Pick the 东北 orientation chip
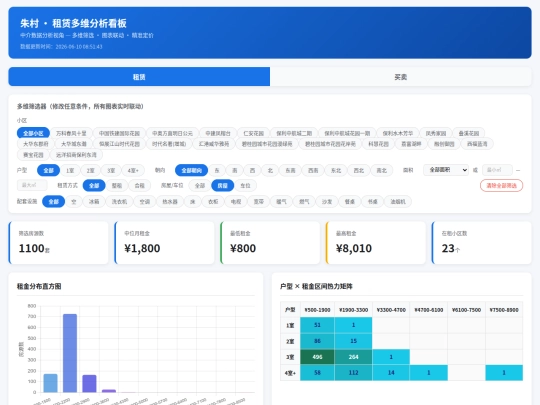Screen dimensions: 540x405 click(336, 170)
